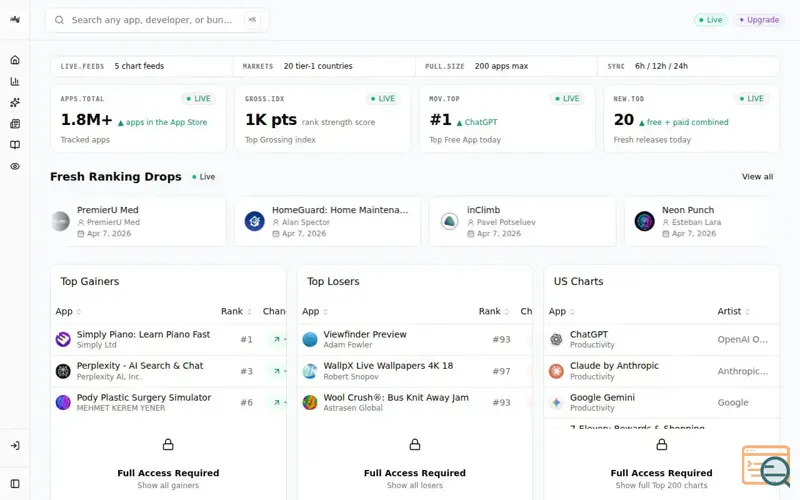
Task: Click the 20 tier-1 countries stat
Action: tap(318, 66)
